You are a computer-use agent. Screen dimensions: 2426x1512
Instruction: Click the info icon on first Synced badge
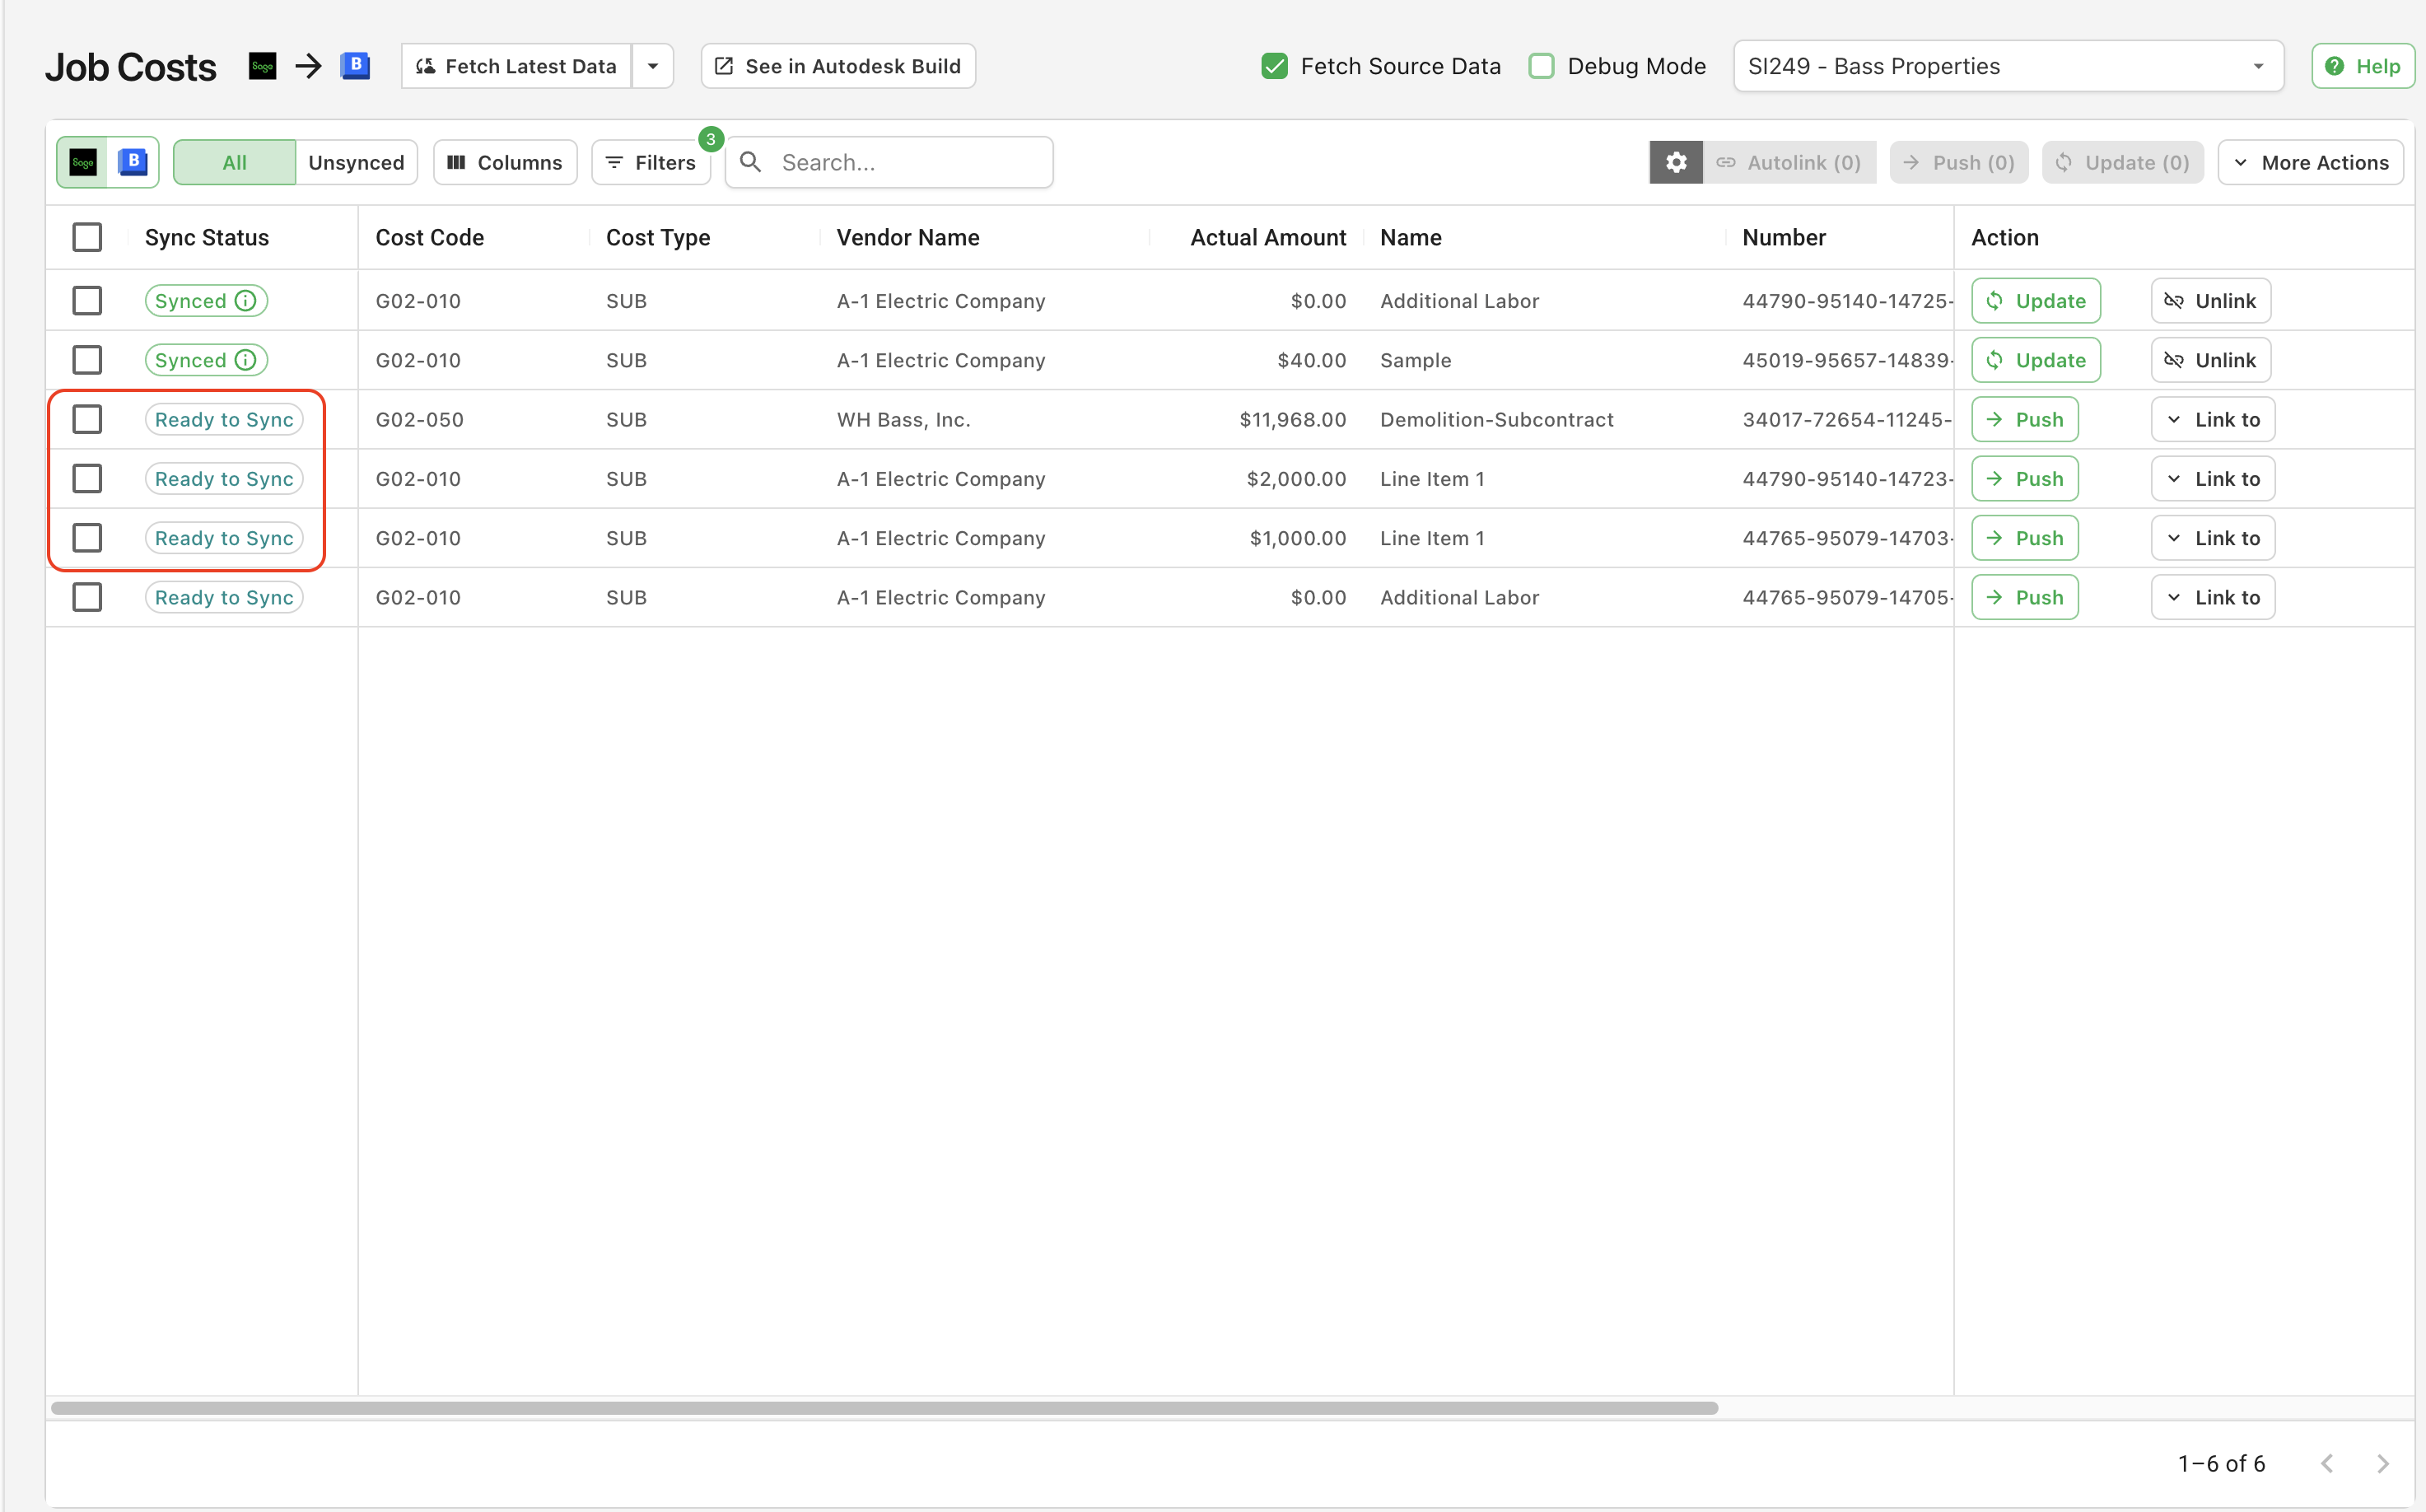(x=246, y=301)
